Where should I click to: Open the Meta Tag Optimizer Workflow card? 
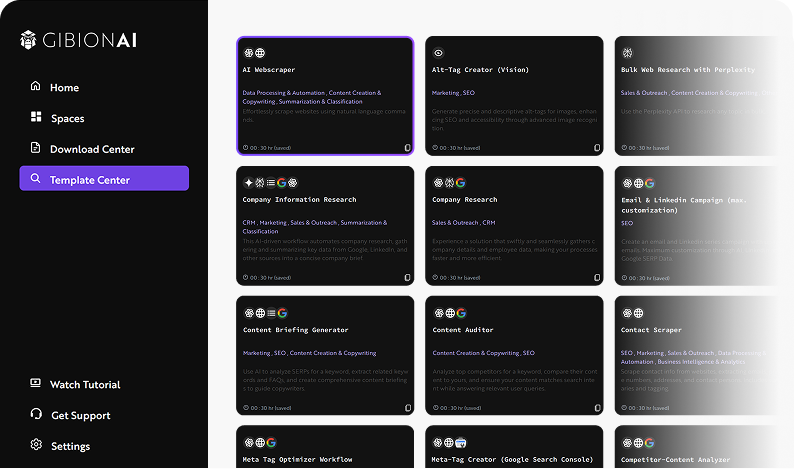tap(297, 459)
